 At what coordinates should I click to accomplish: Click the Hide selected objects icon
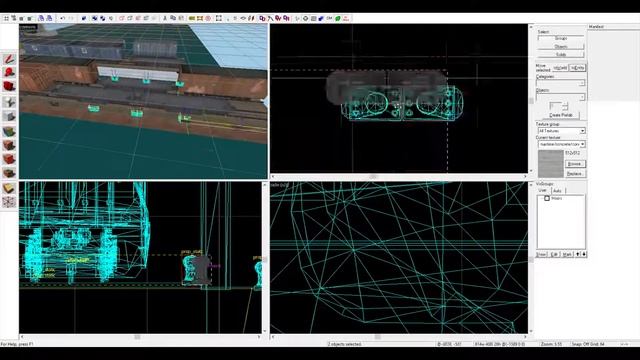[x=122, y=18]
